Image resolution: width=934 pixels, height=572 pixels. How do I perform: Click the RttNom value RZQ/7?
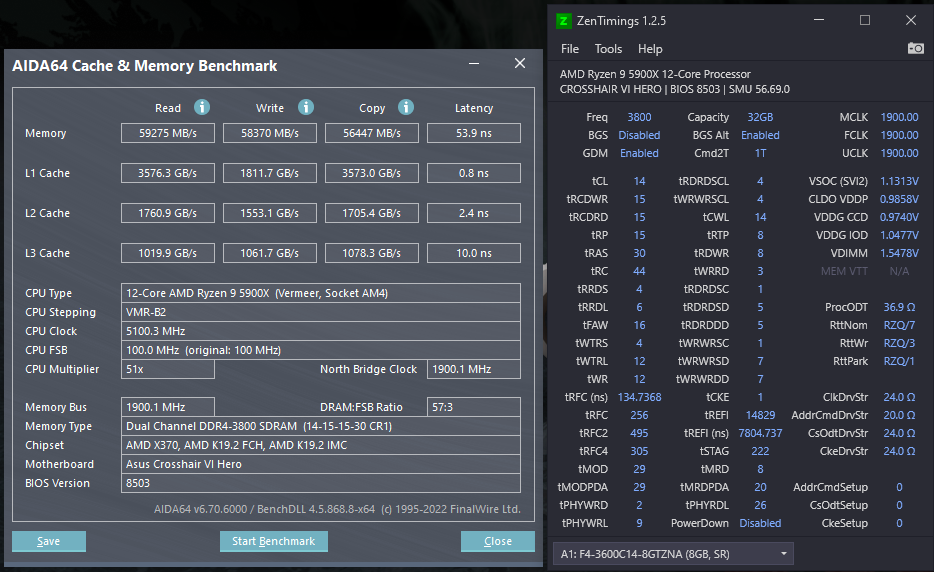899,325
